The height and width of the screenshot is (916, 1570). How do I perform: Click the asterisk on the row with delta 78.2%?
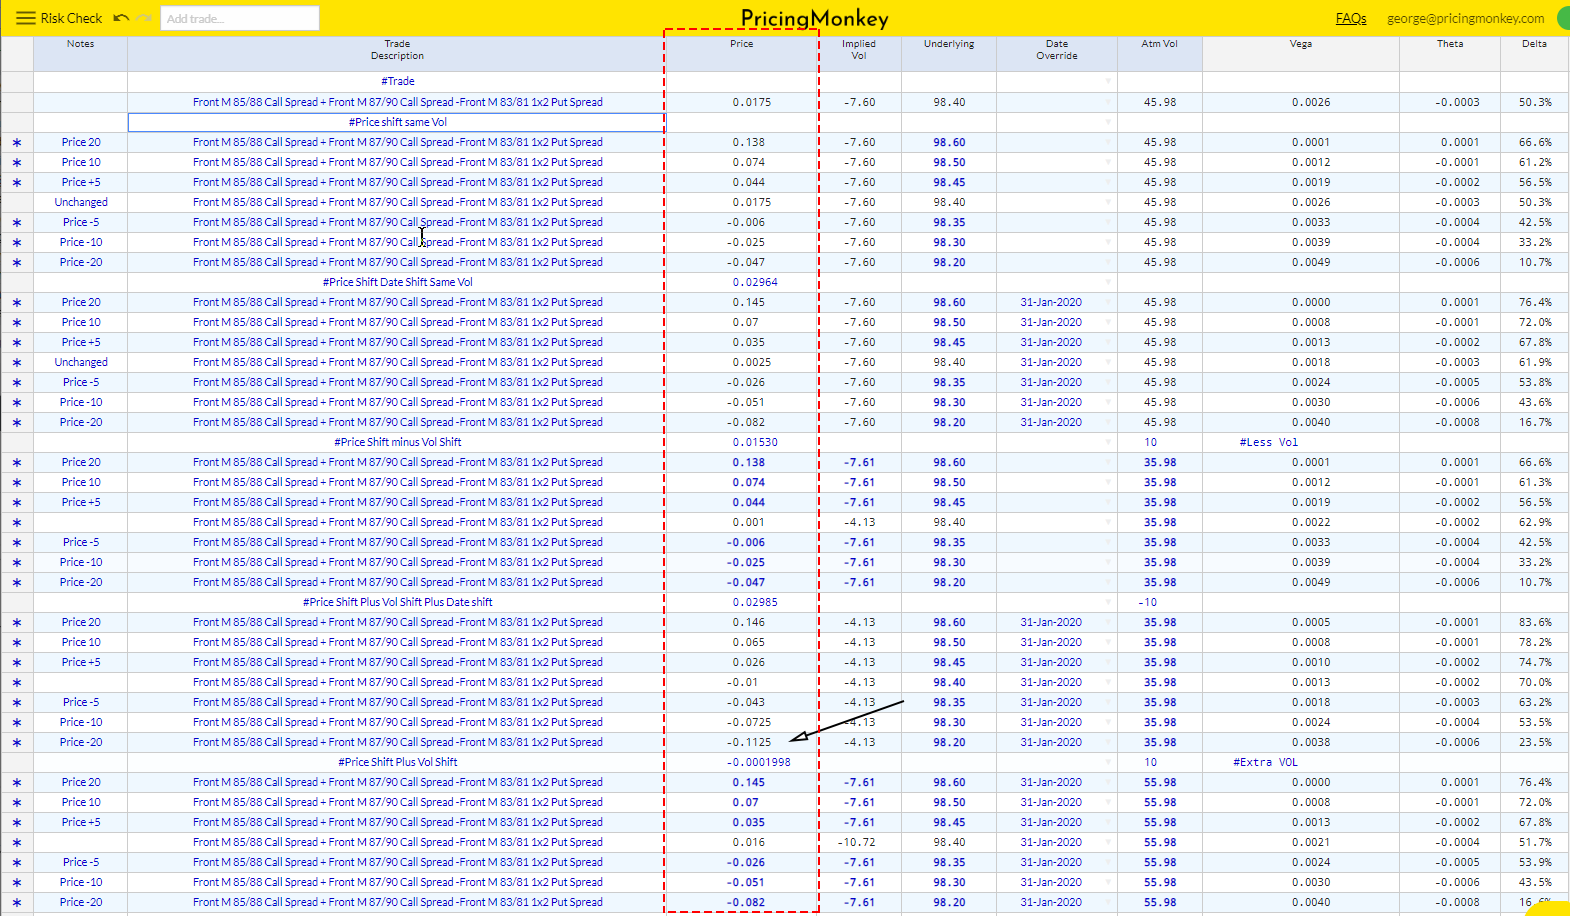click(x=17, y=642)
